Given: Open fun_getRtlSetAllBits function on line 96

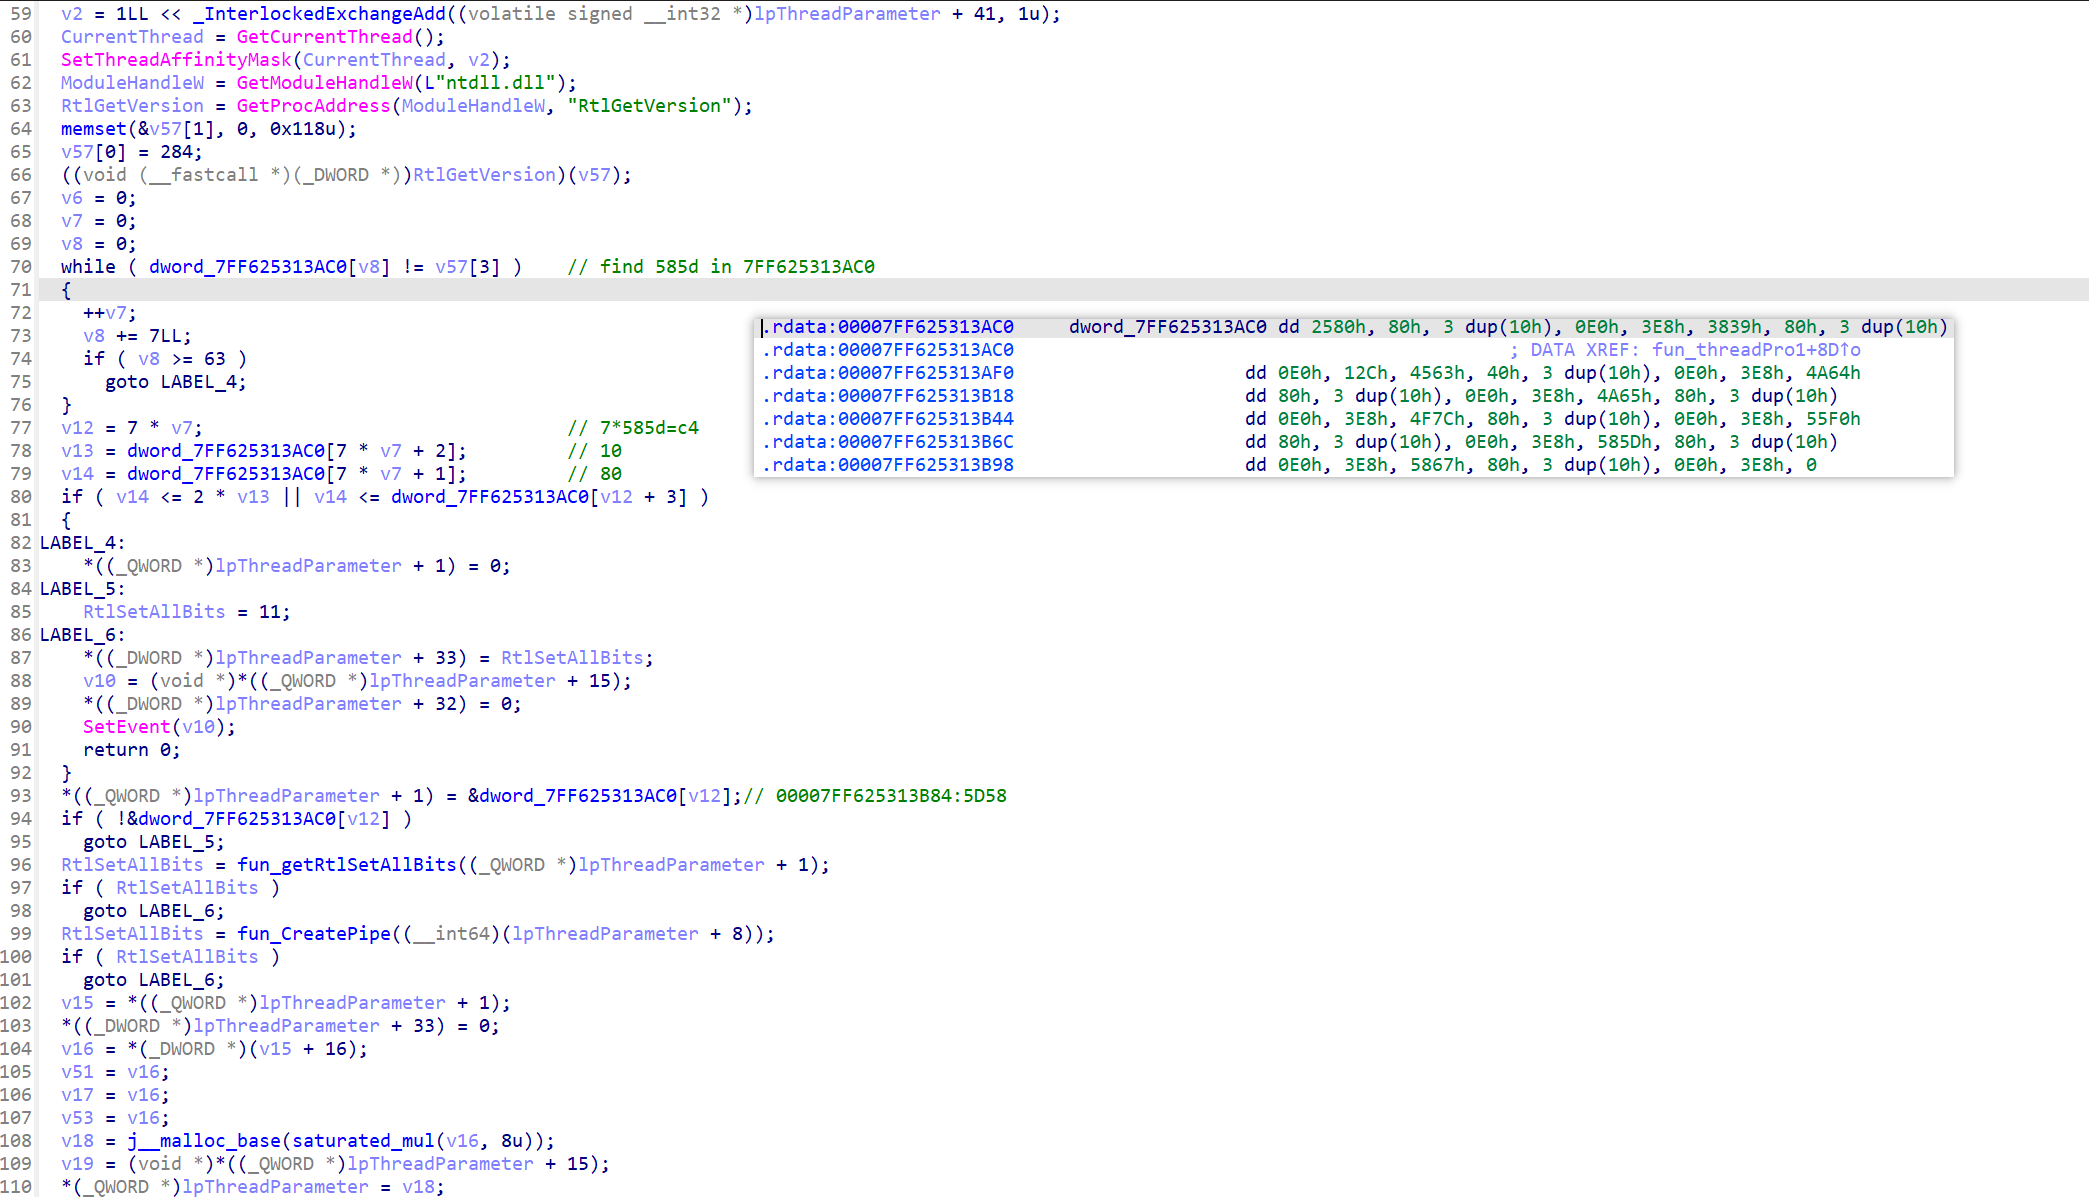Looking at the screenshot, I should point(346,865).
